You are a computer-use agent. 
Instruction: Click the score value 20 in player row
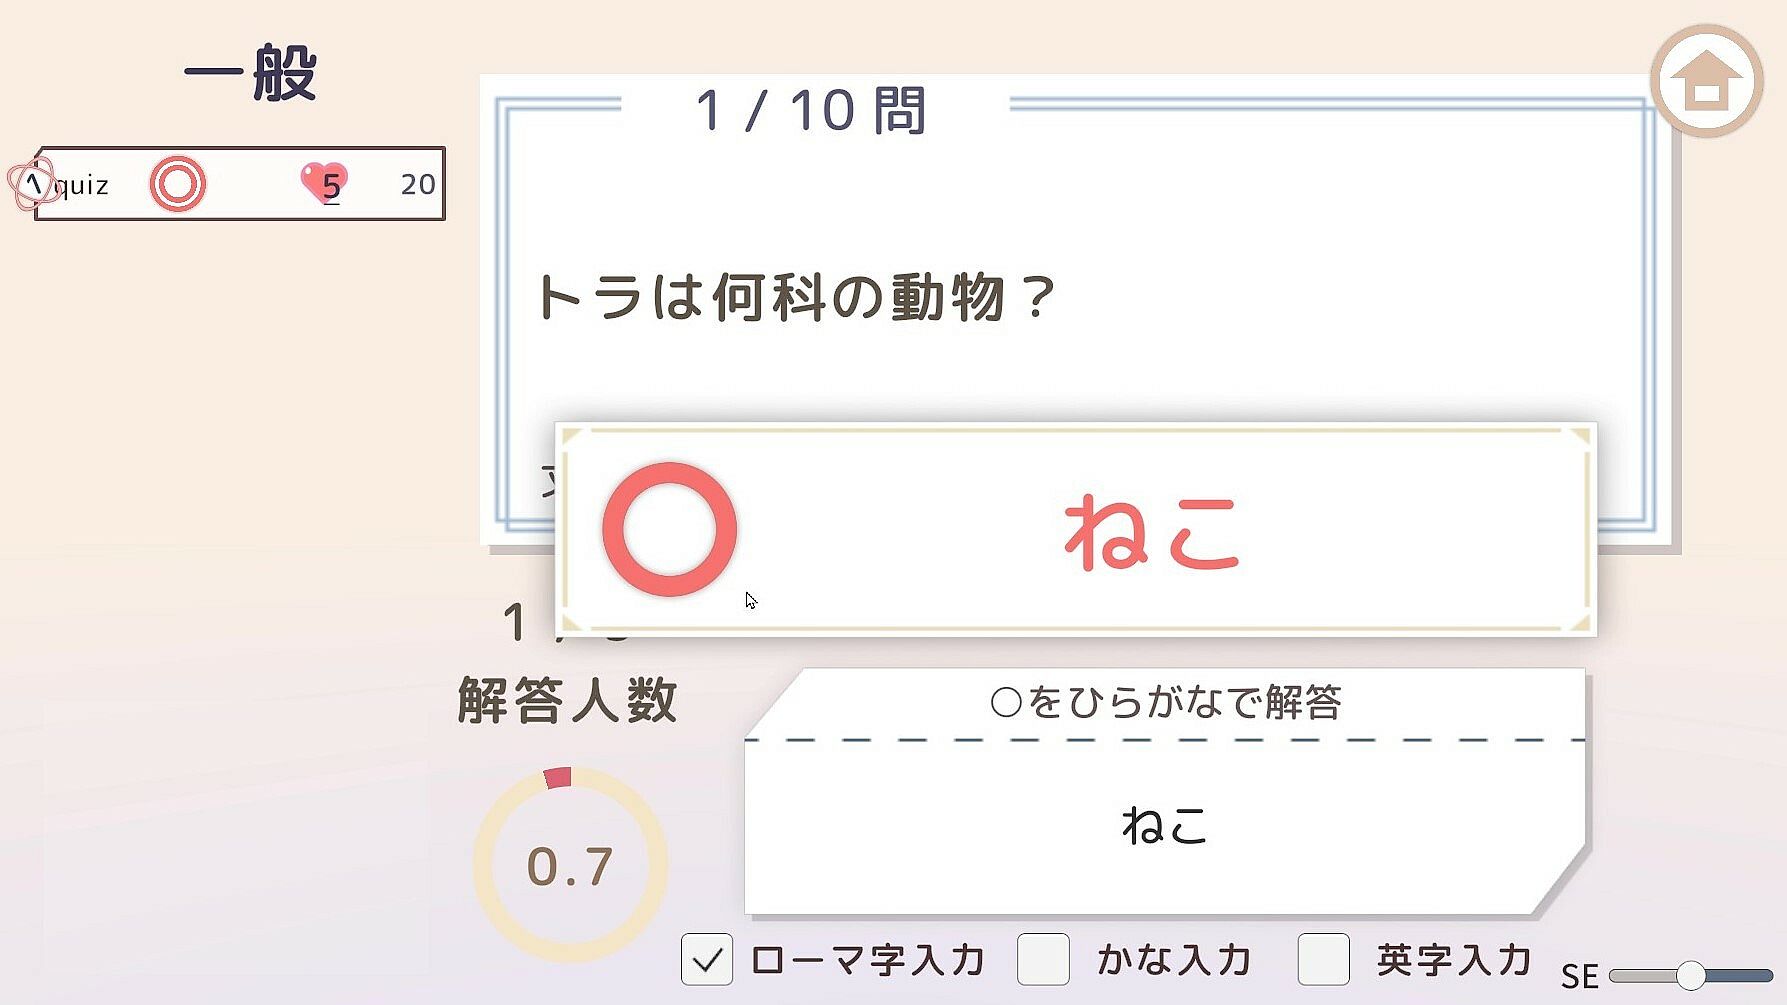[417, 184]
